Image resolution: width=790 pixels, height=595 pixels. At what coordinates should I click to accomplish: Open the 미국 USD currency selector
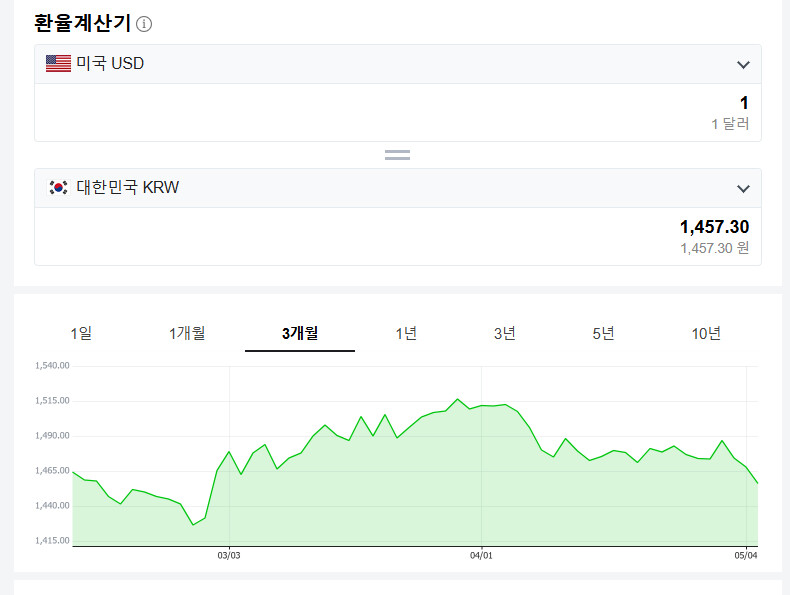[x=398, y=64]
